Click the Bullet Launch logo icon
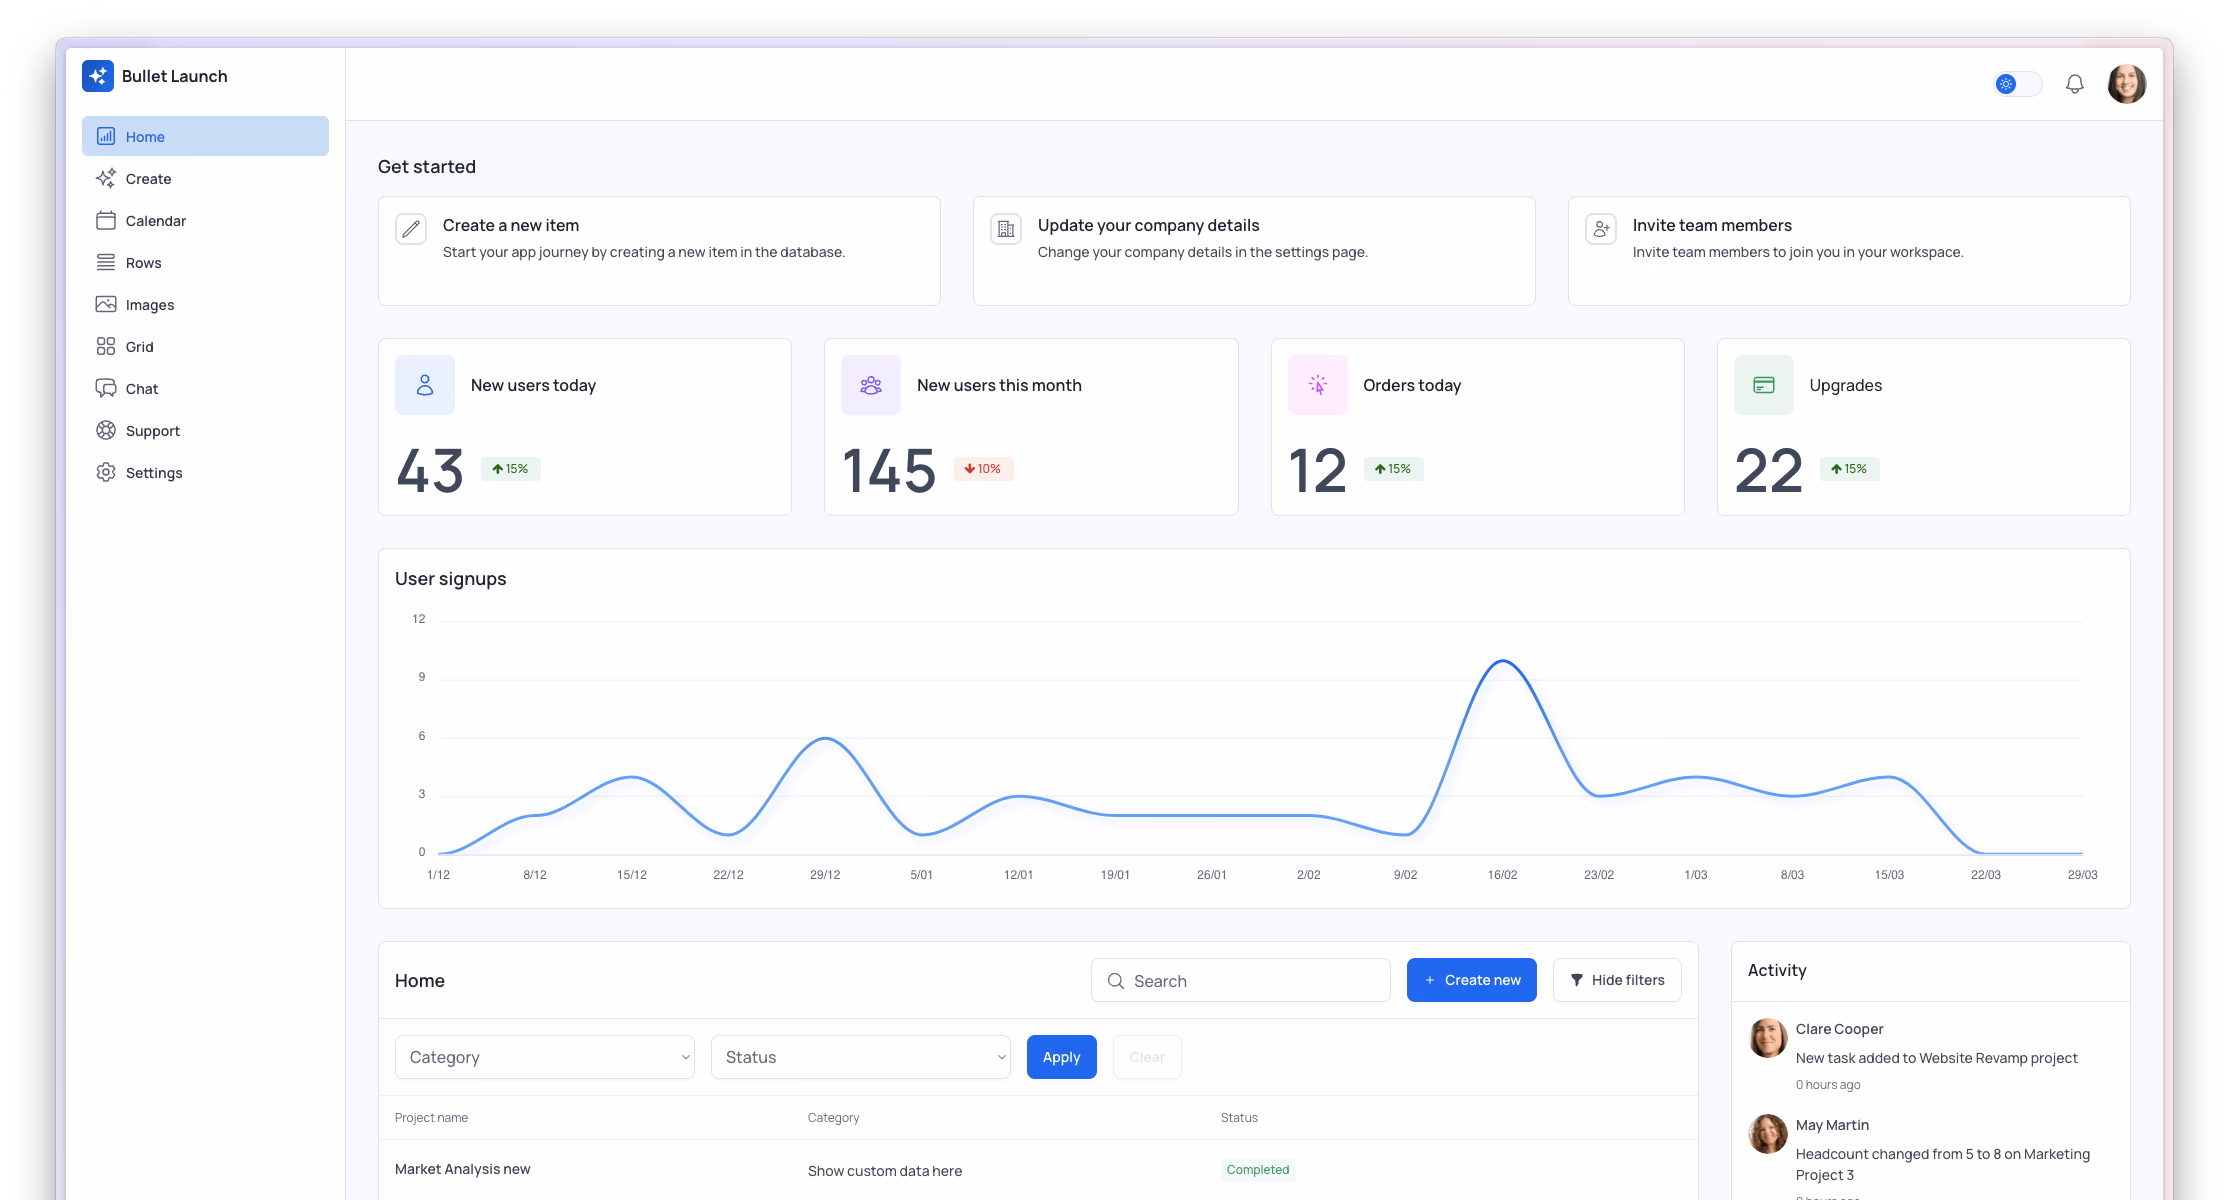The width and height of the screenshot is (2229, 1200). pos(98,75)
